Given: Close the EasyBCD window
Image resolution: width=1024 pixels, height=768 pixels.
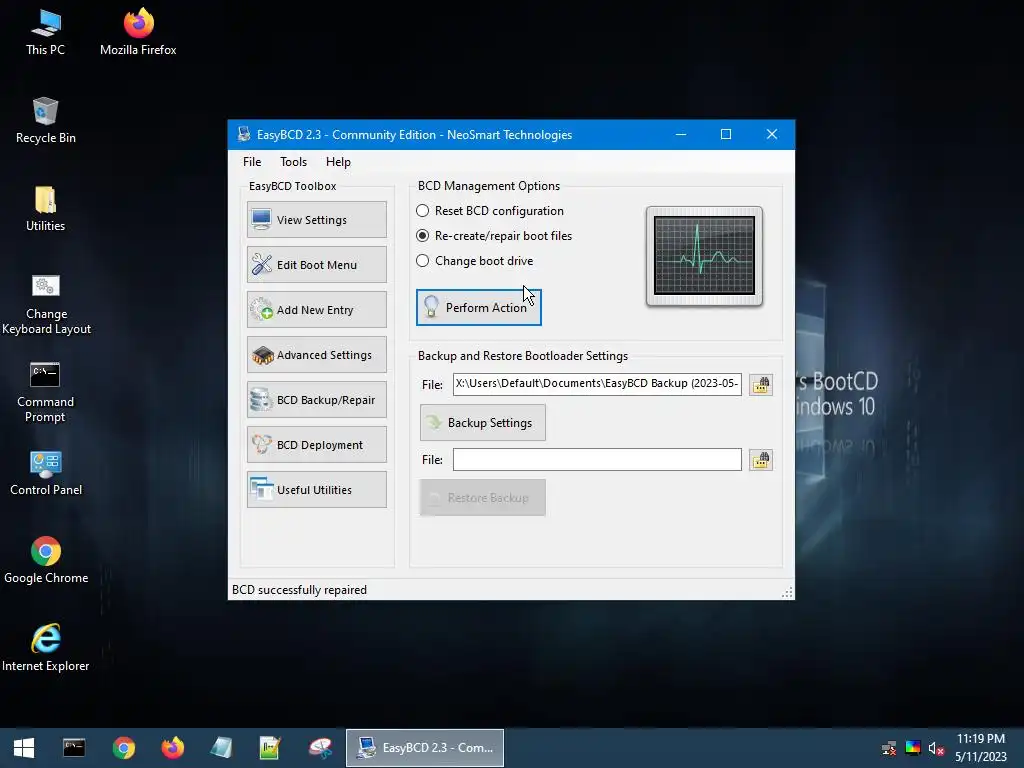Looking at the screenshot, I should (x=771, y=135).
